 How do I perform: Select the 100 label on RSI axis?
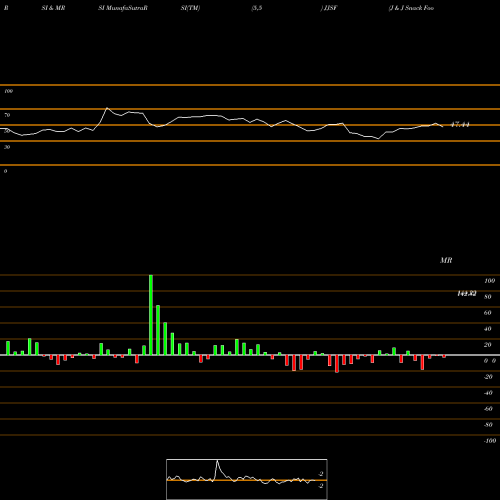point(8,91)
